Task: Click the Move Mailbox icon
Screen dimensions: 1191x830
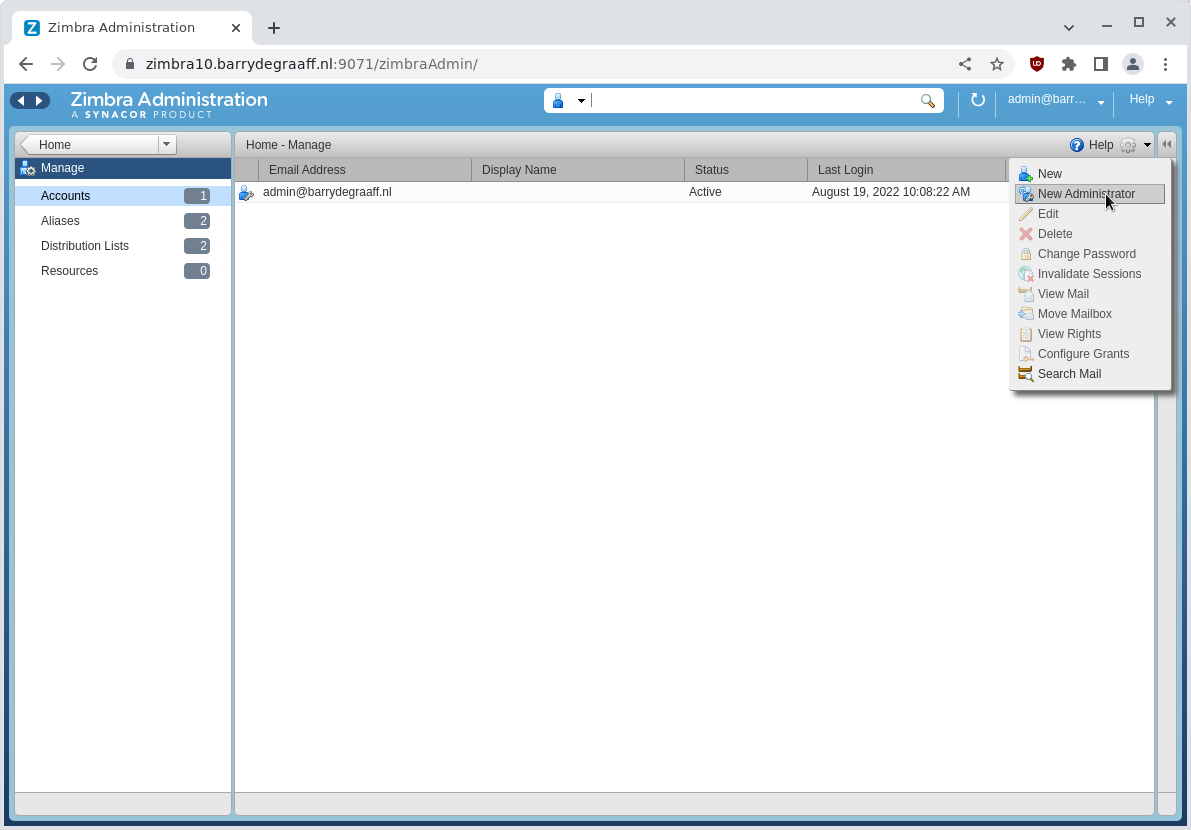Action: coord(1025,314)
